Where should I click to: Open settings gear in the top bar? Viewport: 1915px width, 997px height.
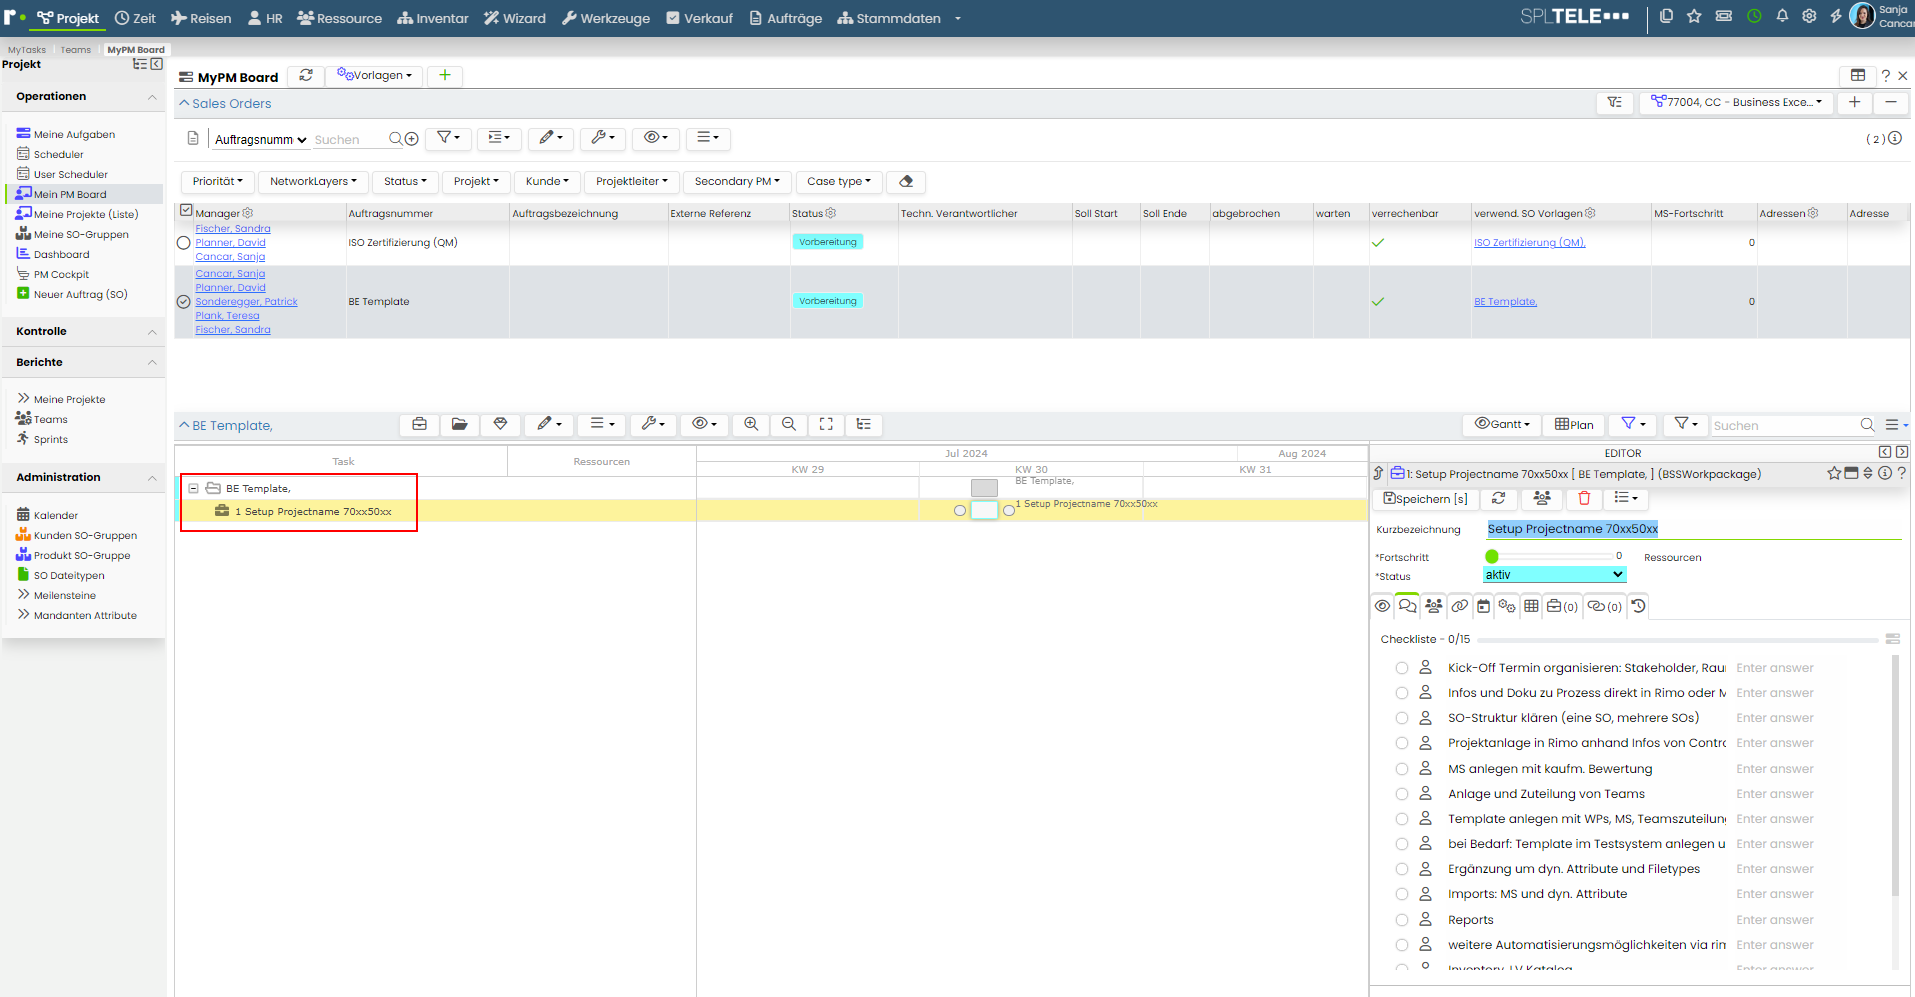pos(1809,16)
